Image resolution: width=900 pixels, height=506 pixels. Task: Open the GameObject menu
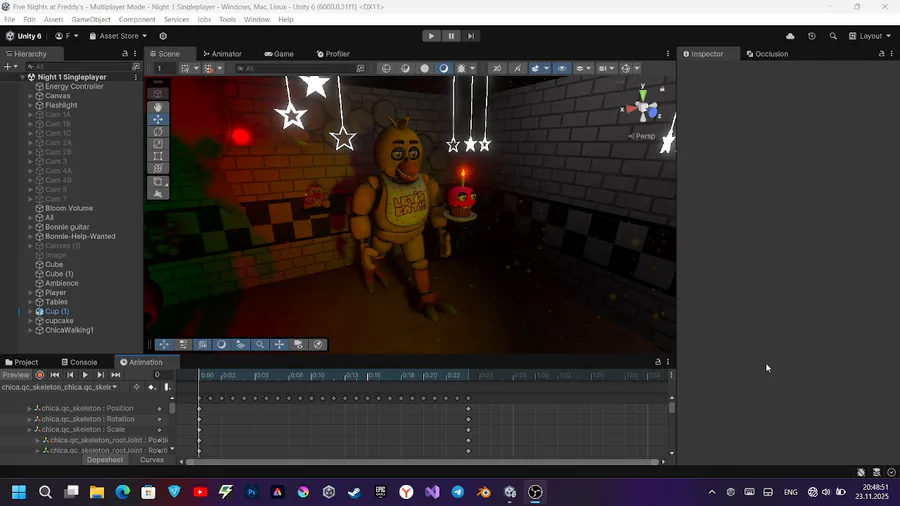[x=91, y=20]
